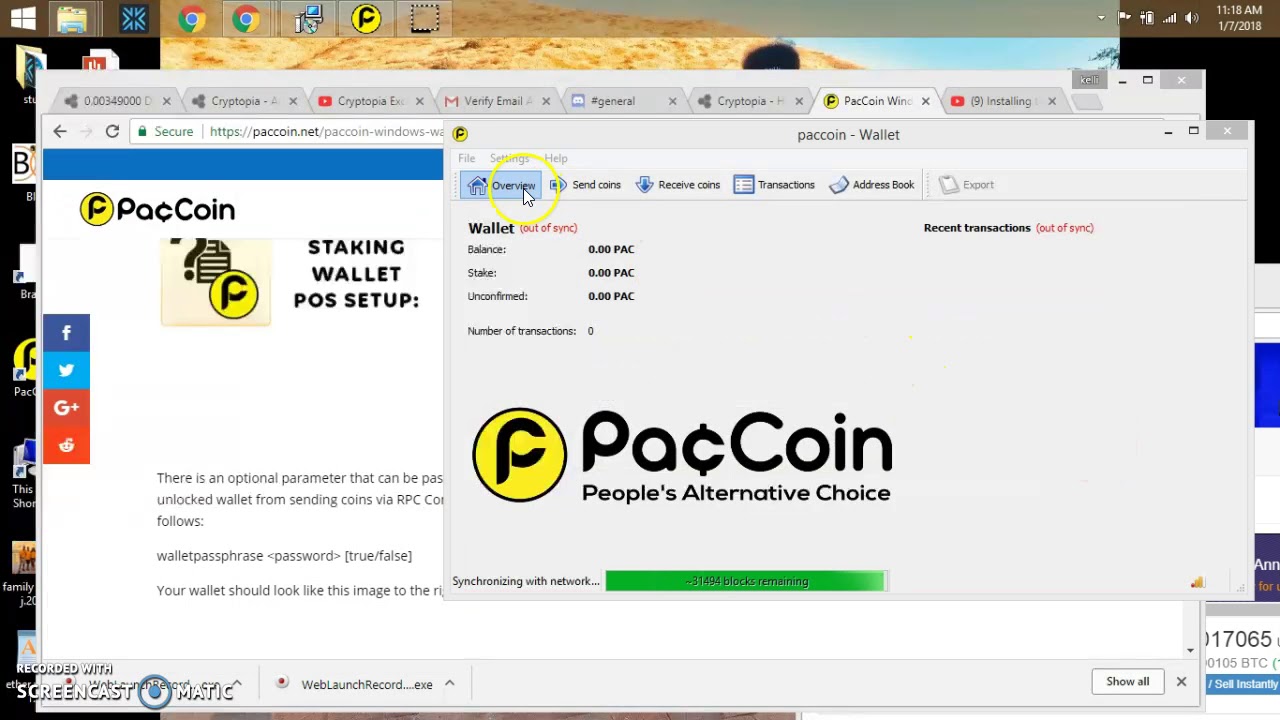Click Show all downloads button
This screenshot has width=1280, height=720.
[x=1127, y=682]
